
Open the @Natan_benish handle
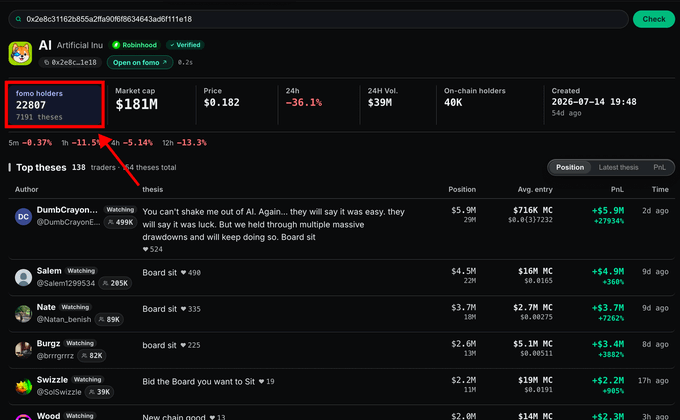[x=64, y=320]
